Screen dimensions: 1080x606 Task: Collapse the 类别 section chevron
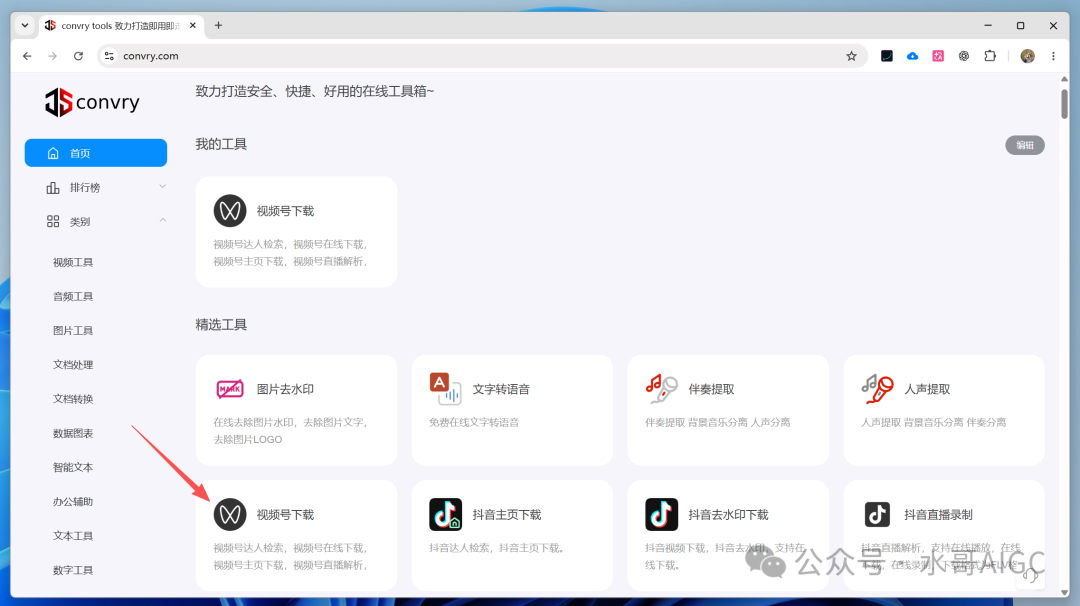163,220
